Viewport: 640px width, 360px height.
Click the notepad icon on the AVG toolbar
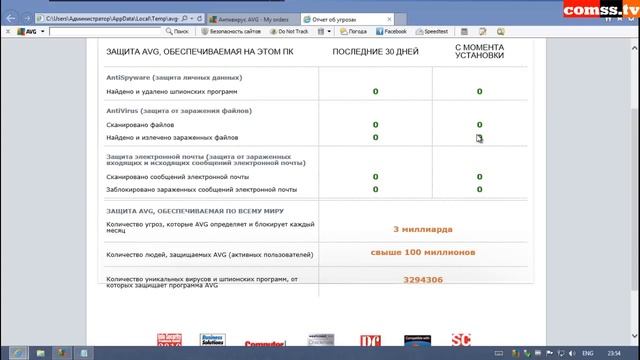482,31
